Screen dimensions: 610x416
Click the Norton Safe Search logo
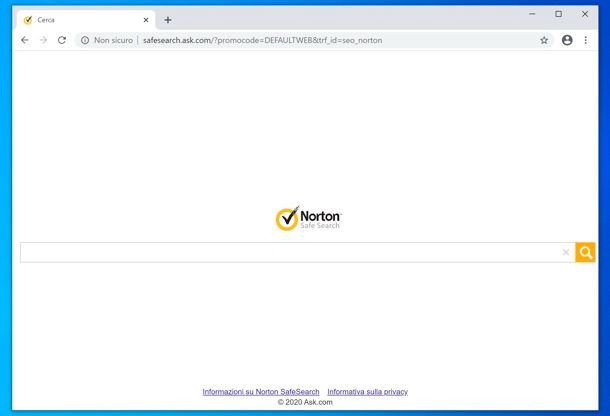coord(308,219)
